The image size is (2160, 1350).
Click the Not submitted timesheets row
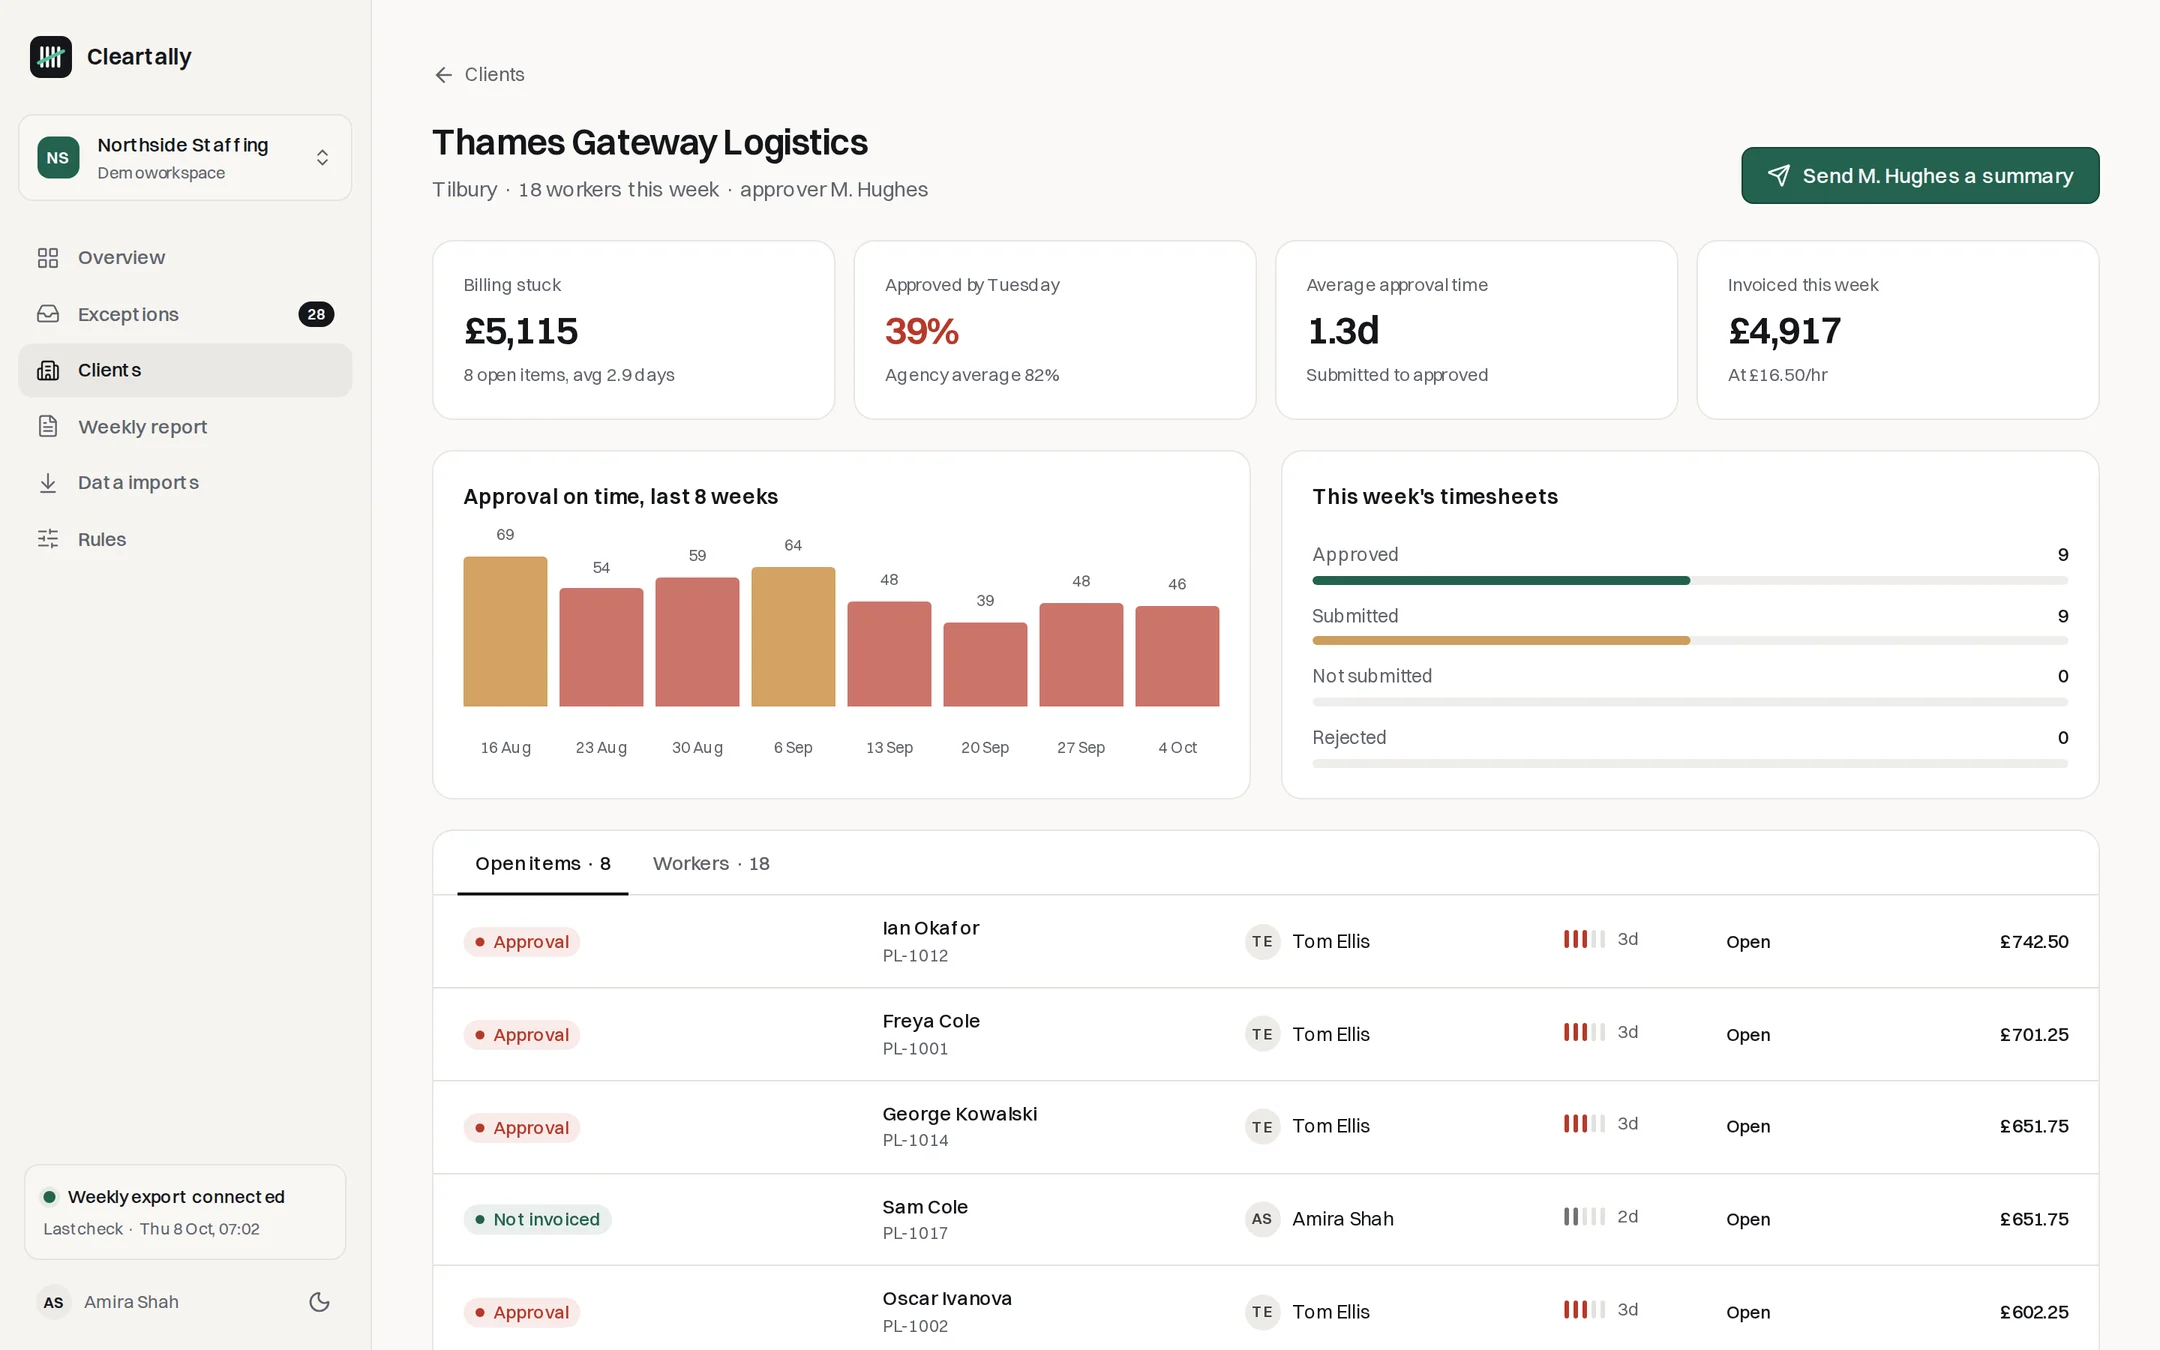click(1690, 687)
